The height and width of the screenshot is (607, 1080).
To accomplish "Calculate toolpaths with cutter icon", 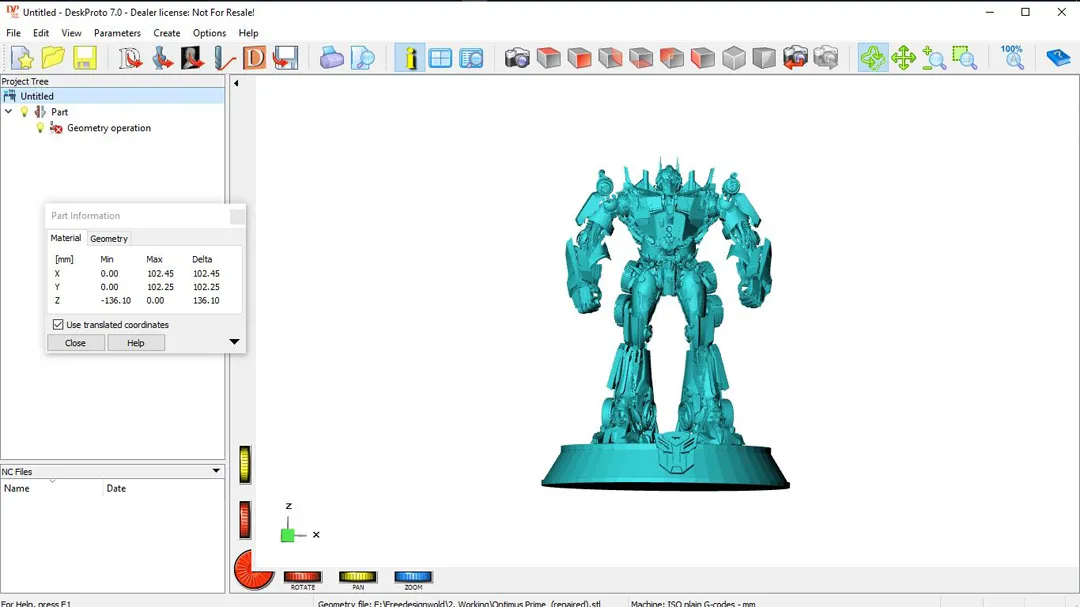I will pos(224,58).
